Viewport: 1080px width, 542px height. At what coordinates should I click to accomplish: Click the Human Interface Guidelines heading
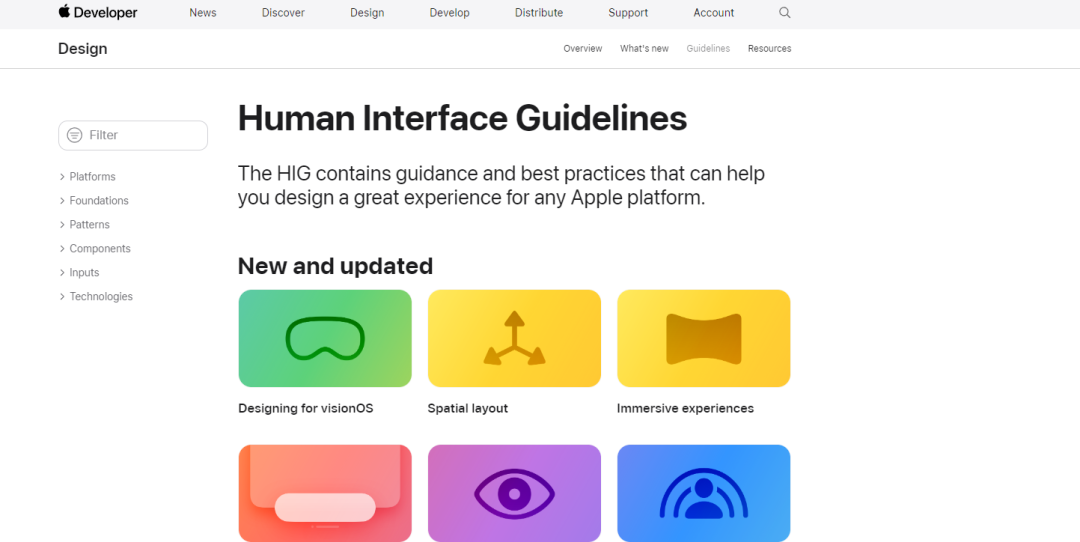[462, 118]
